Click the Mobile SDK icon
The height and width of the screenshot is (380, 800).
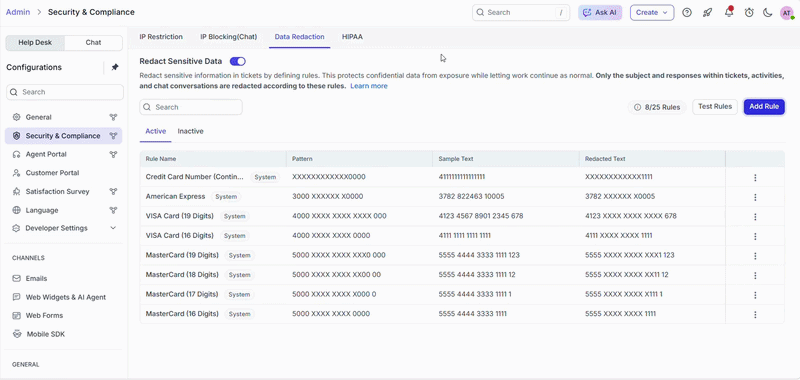pos(17,334)
